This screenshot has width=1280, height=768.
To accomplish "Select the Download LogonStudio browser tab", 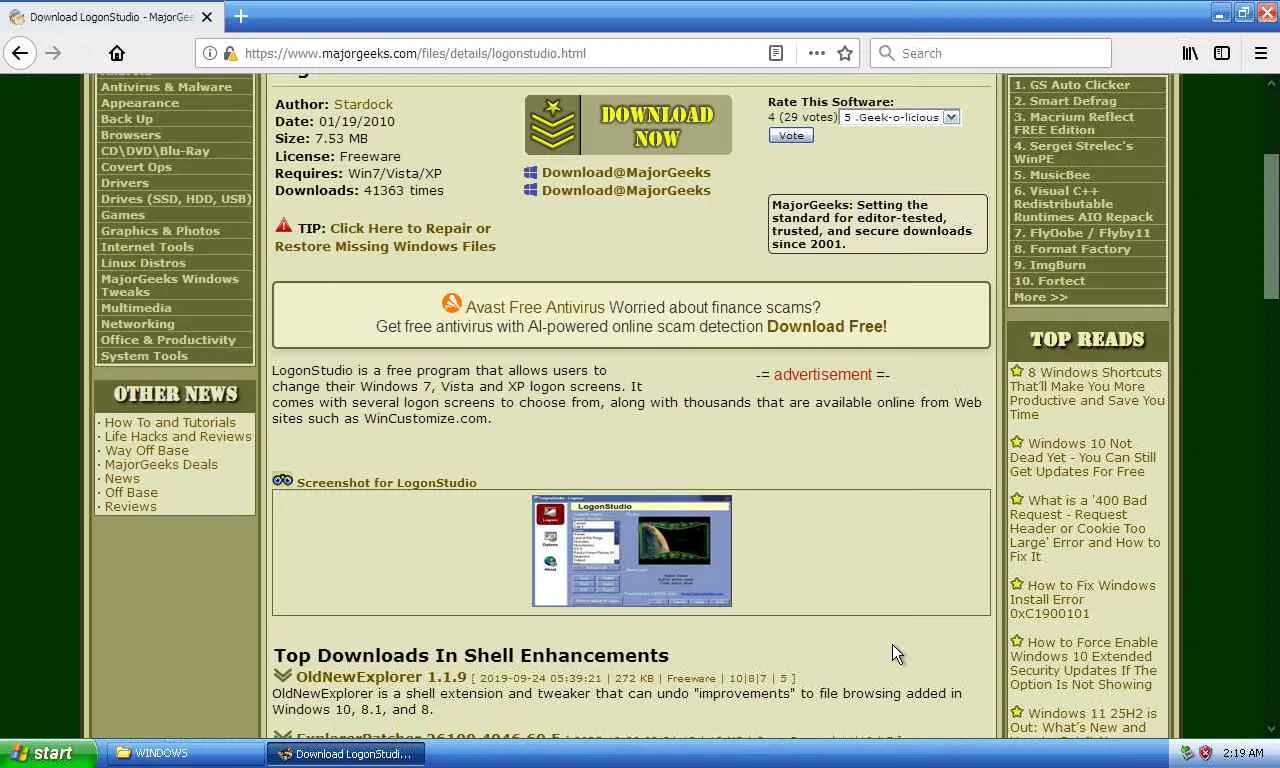I will click(x=112, y=17).
